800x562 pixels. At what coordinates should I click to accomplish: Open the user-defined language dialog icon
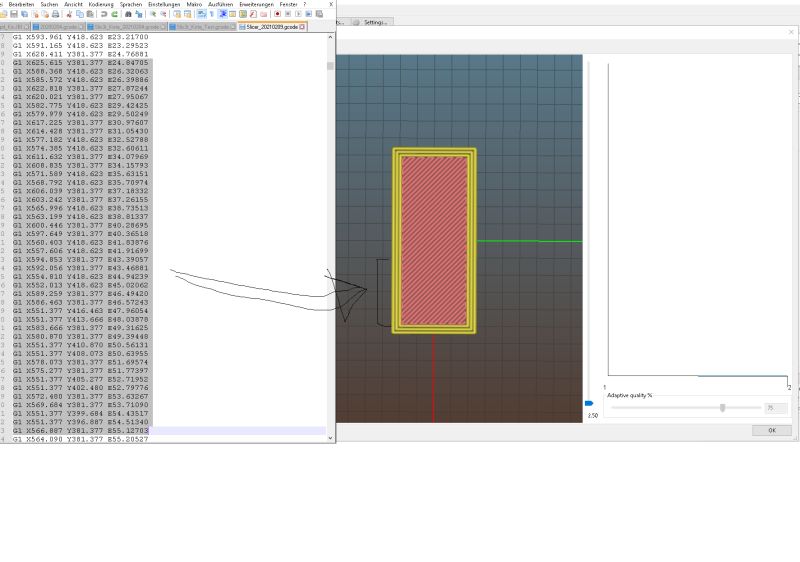click(x=232, y=14)
